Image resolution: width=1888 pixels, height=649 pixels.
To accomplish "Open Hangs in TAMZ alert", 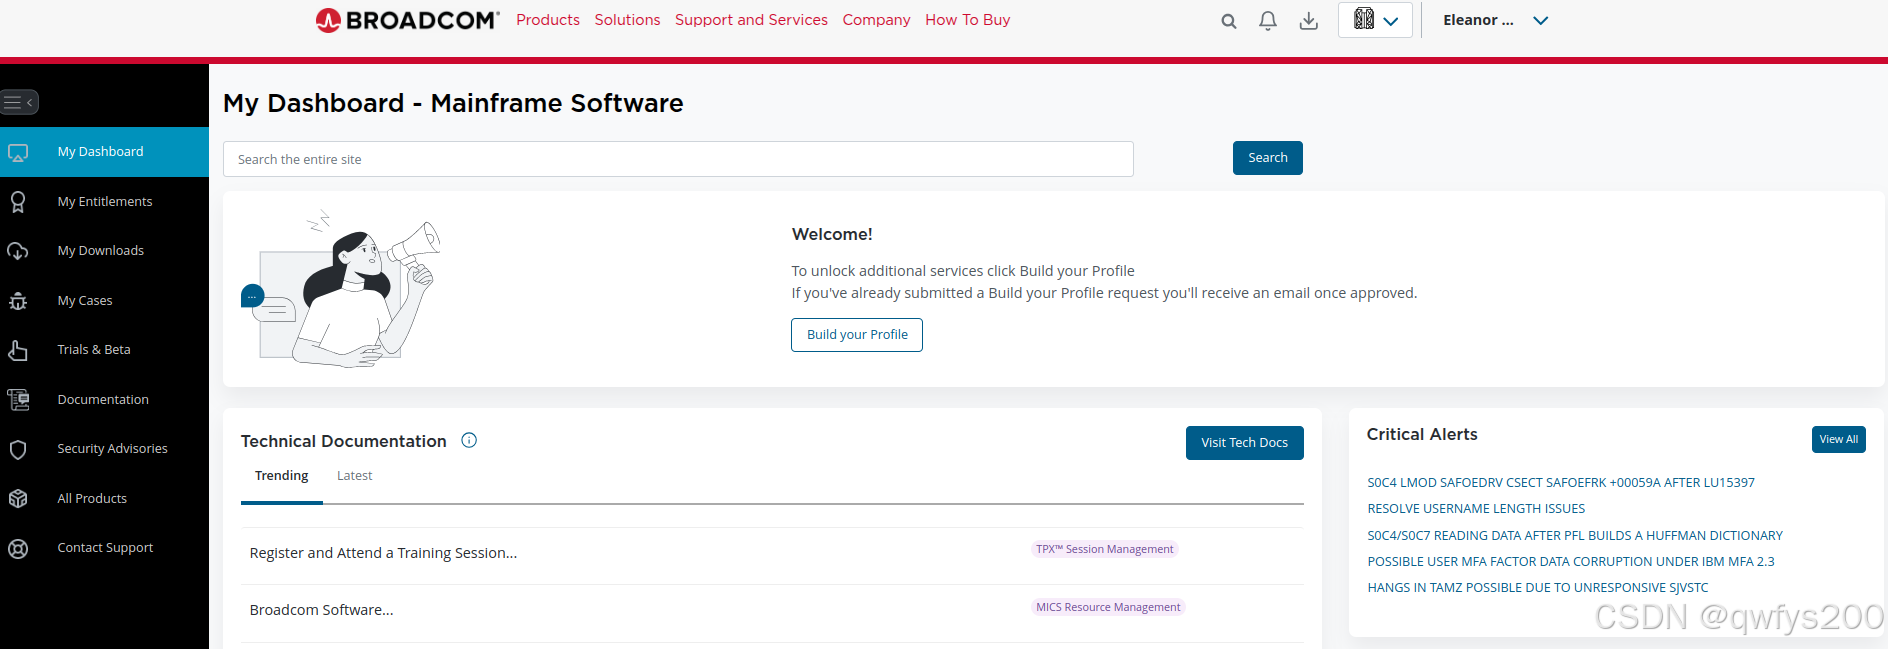I will coord(1537,588).
